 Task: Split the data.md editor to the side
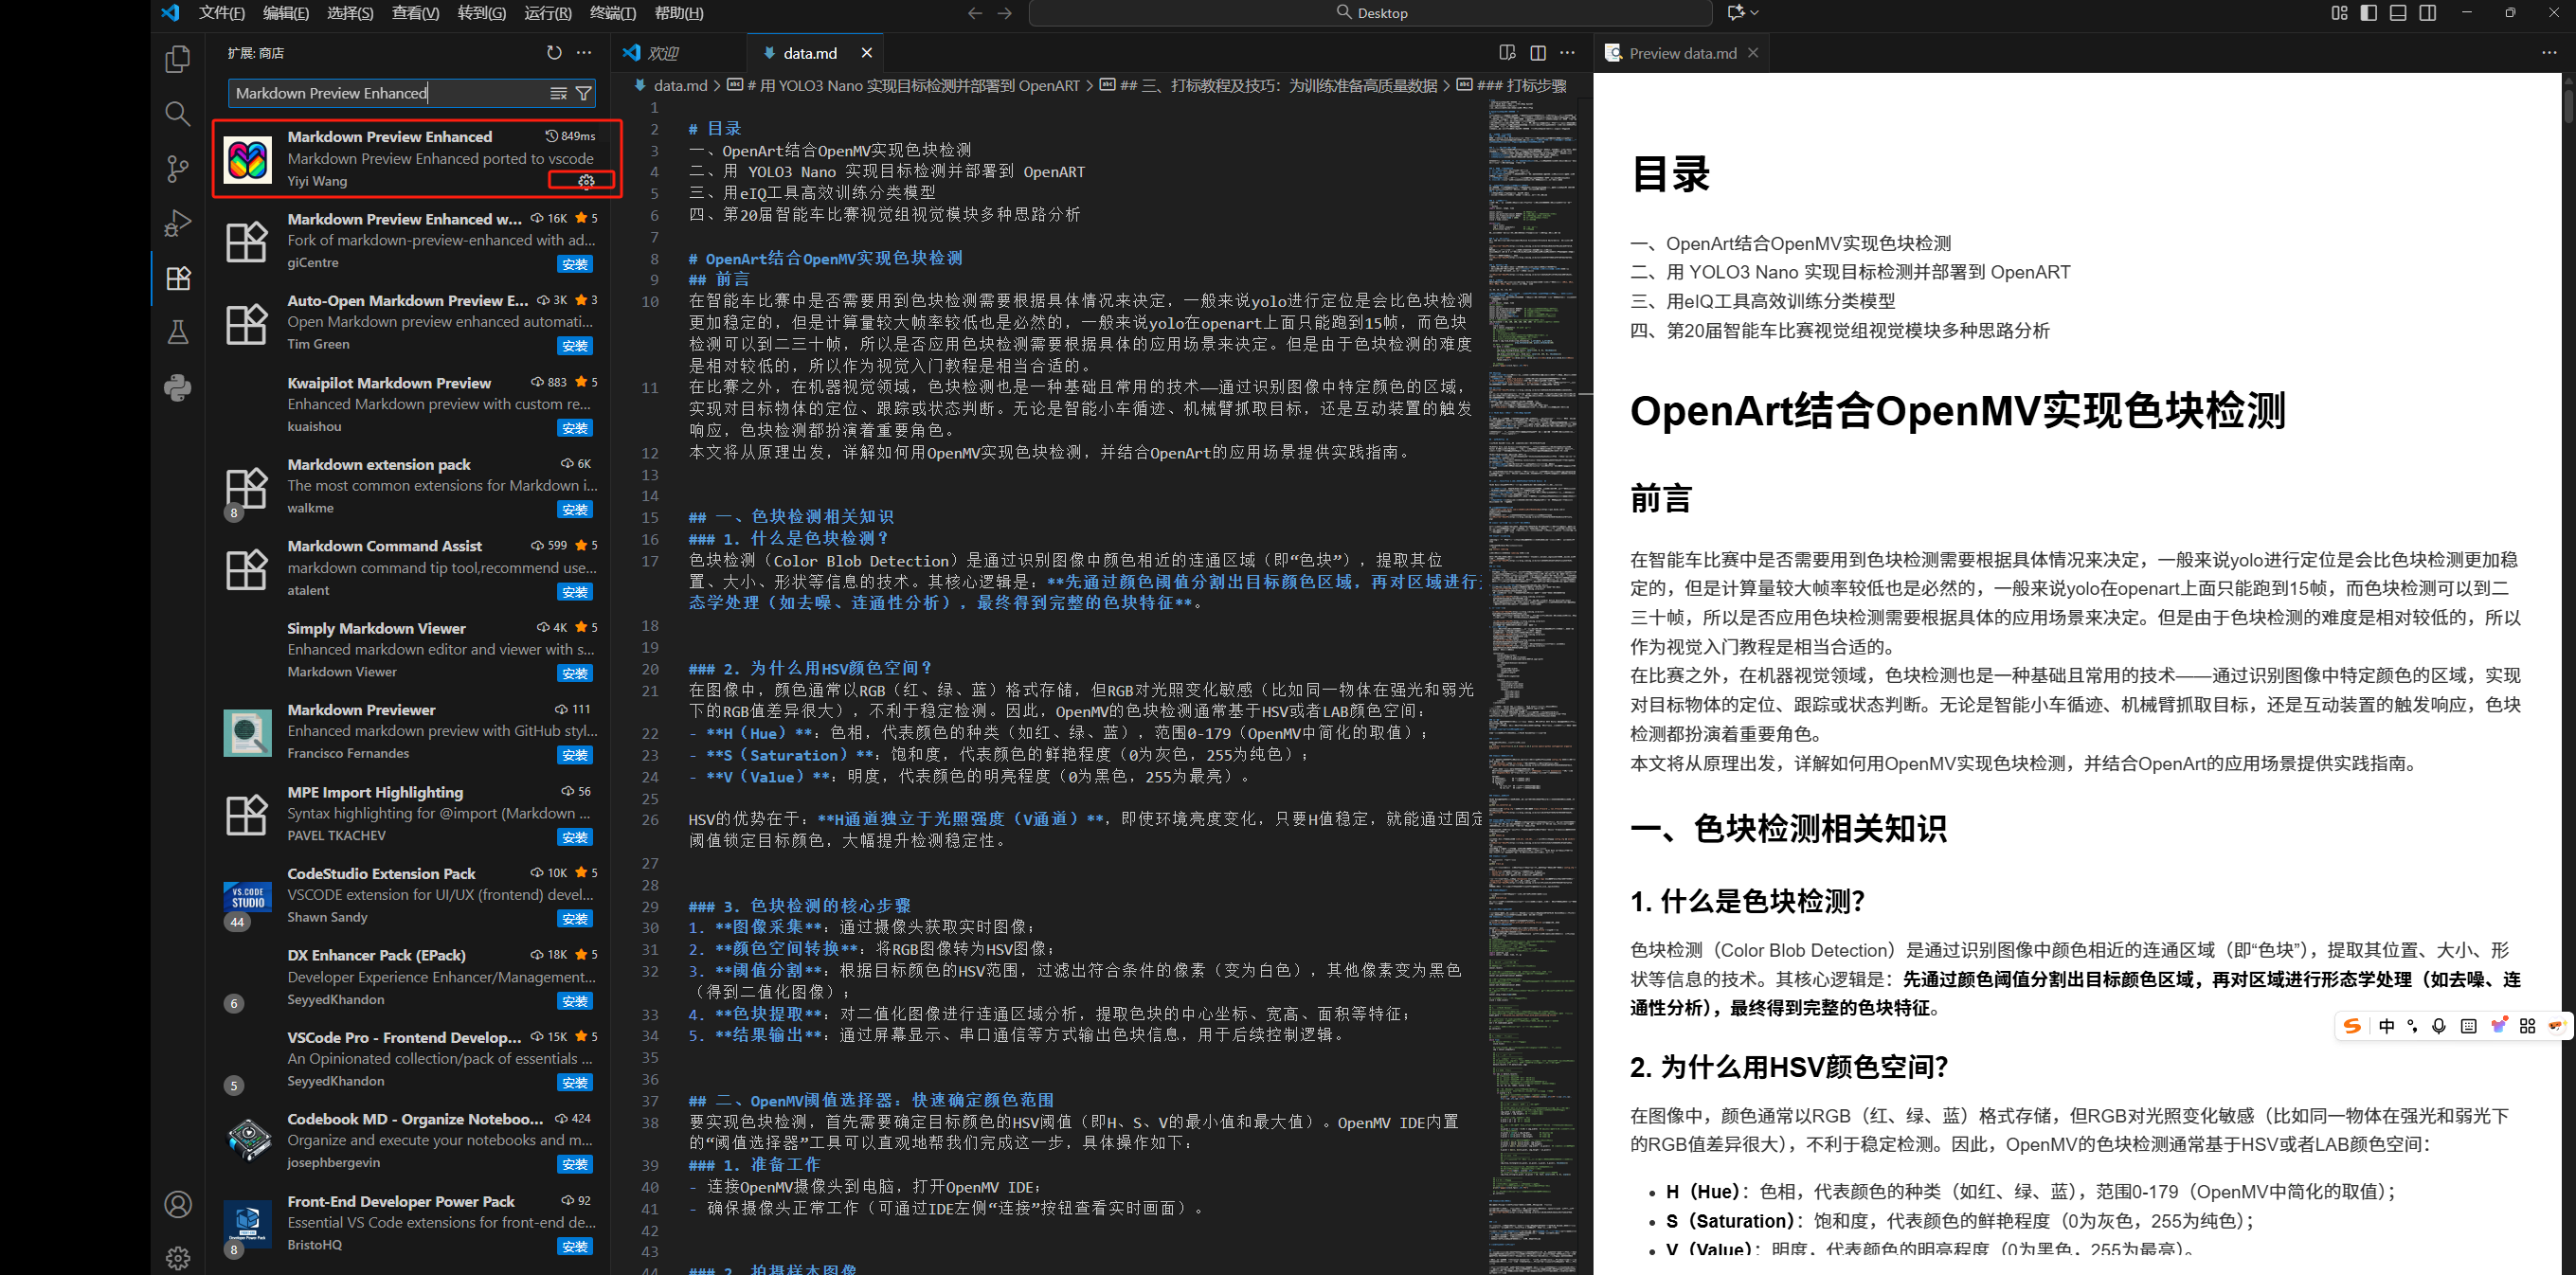point(1537,52)
